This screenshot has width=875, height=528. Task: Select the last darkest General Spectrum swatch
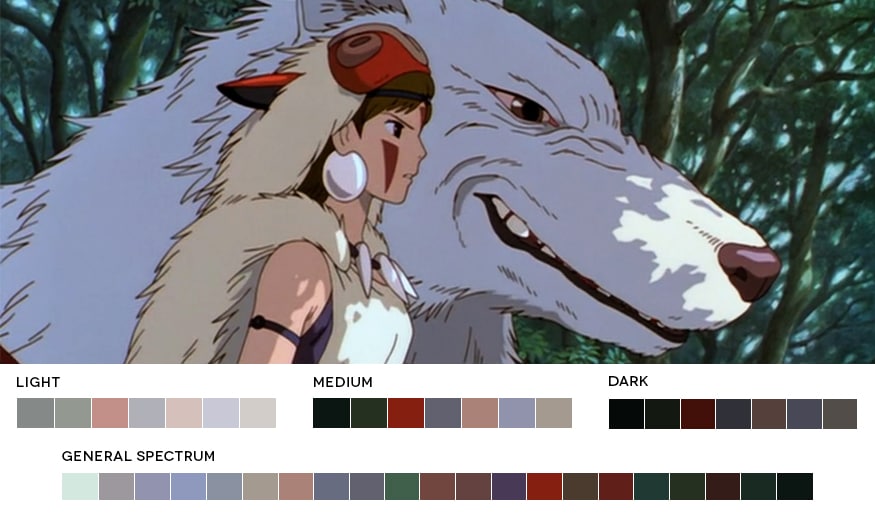795,486
